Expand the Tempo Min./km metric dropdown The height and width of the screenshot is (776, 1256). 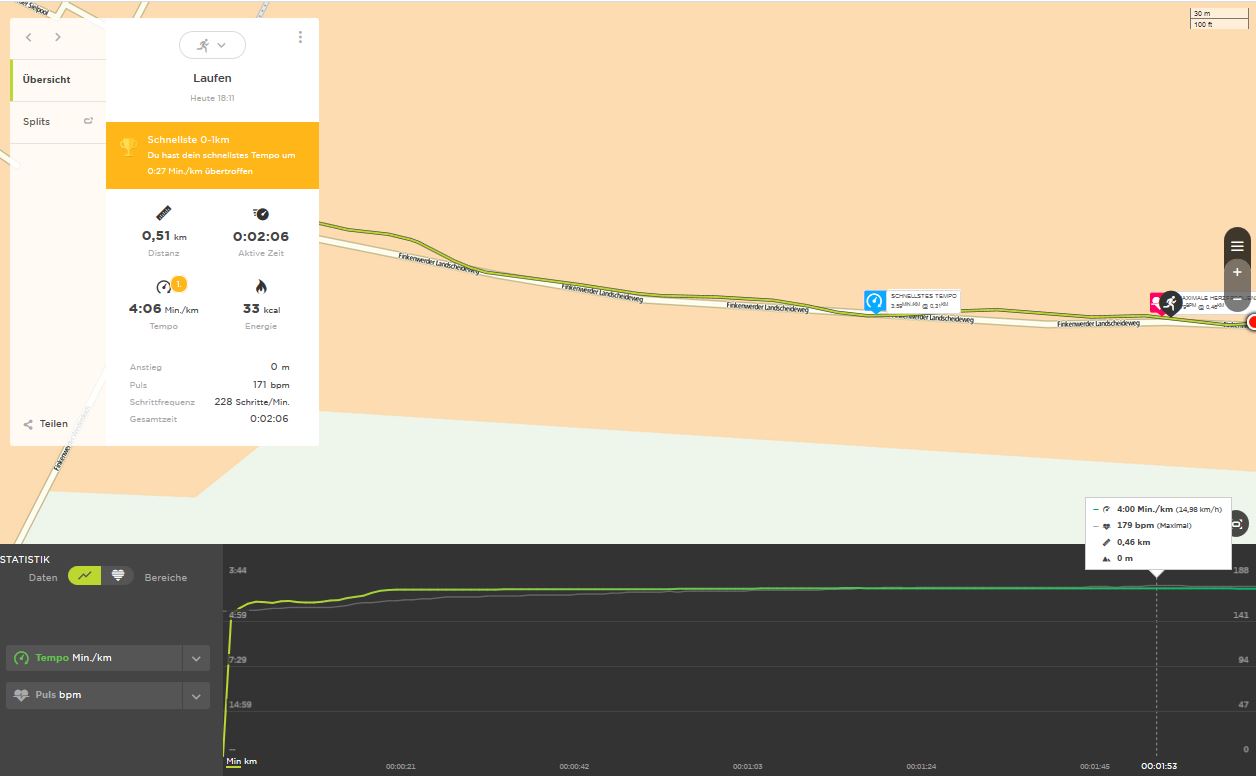(x=196, y=658)
